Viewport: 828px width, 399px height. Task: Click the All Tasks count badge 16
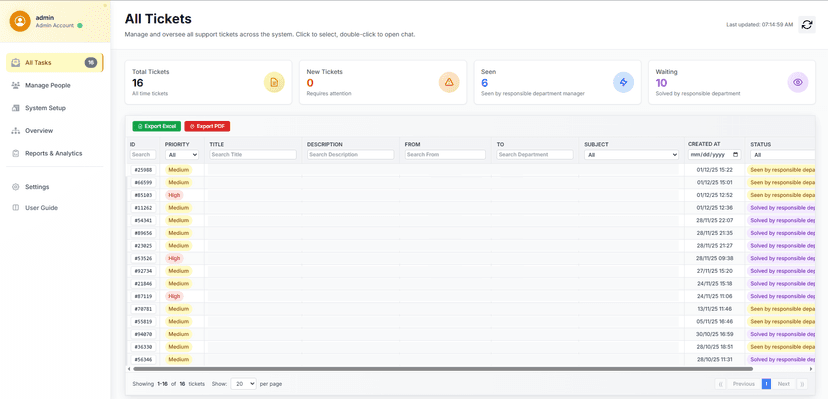(91, 62)
